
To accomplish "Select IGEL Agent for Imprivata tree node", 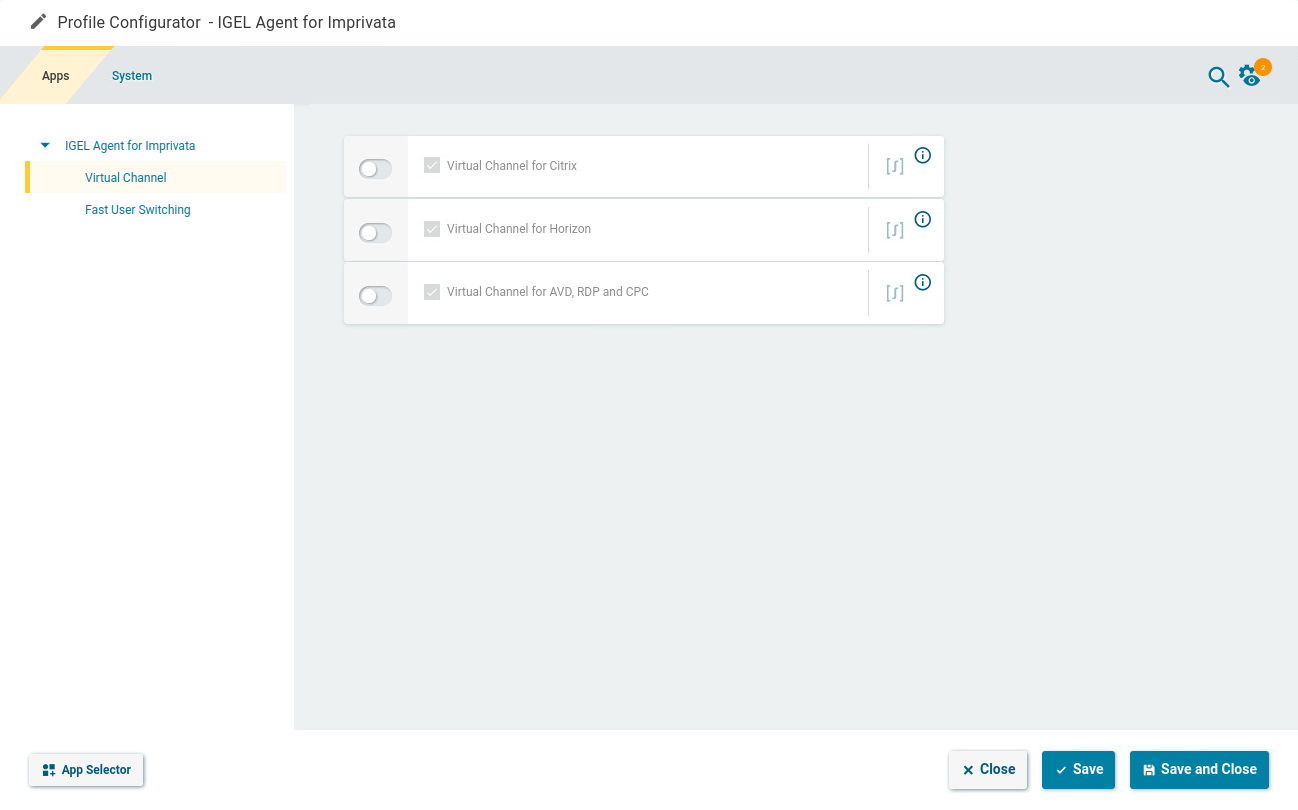I will pos(130,146).
